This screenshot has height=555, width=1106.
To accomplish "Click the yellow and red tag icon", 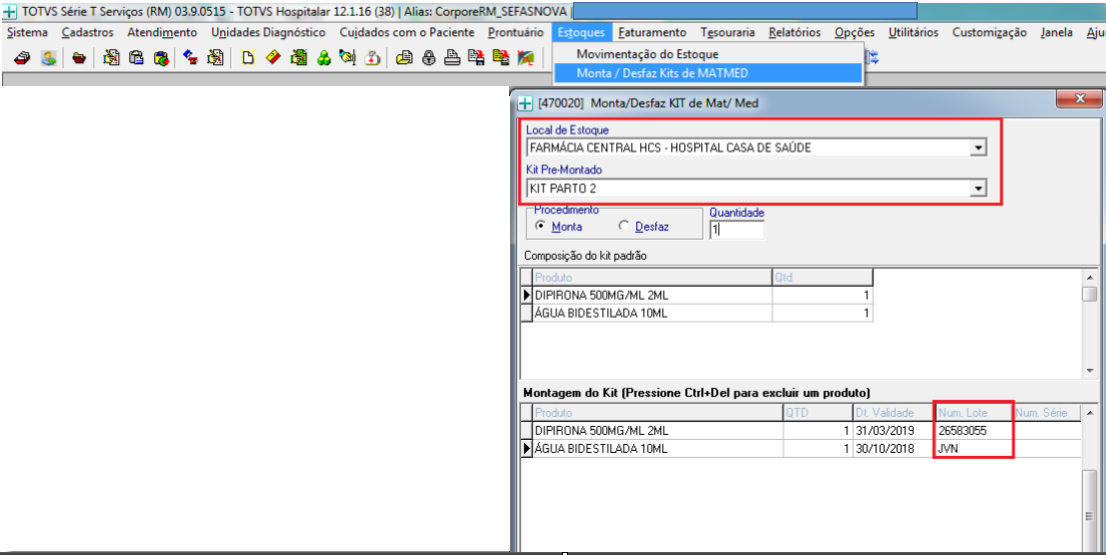I will pyautogui.click(x=273, y=58).
